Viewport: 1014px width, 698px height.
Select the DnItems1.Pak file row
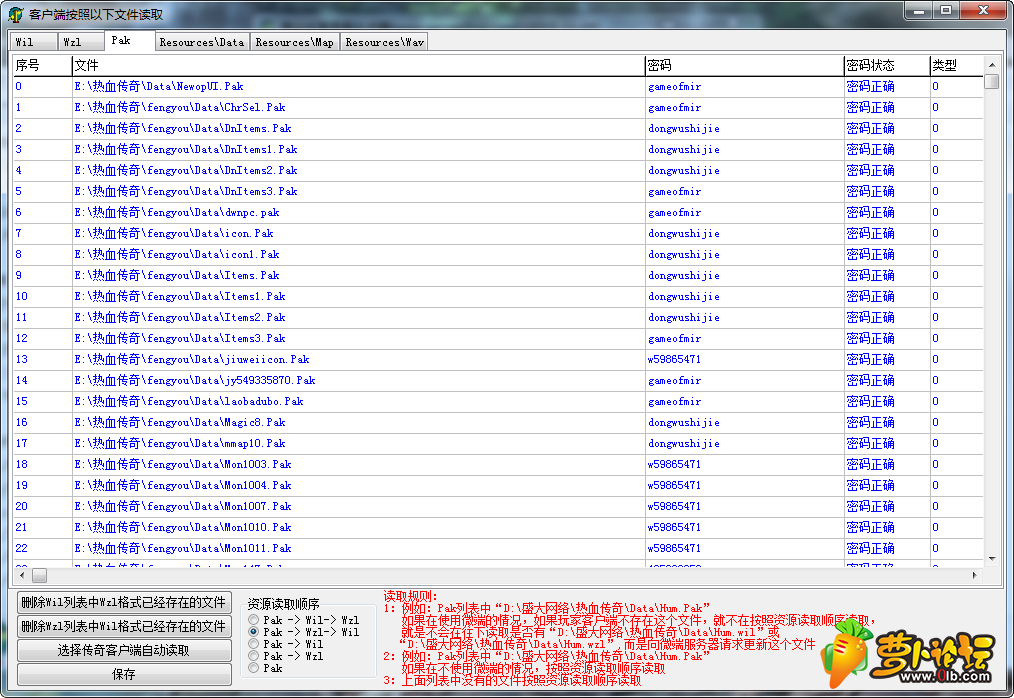(498, 149)
